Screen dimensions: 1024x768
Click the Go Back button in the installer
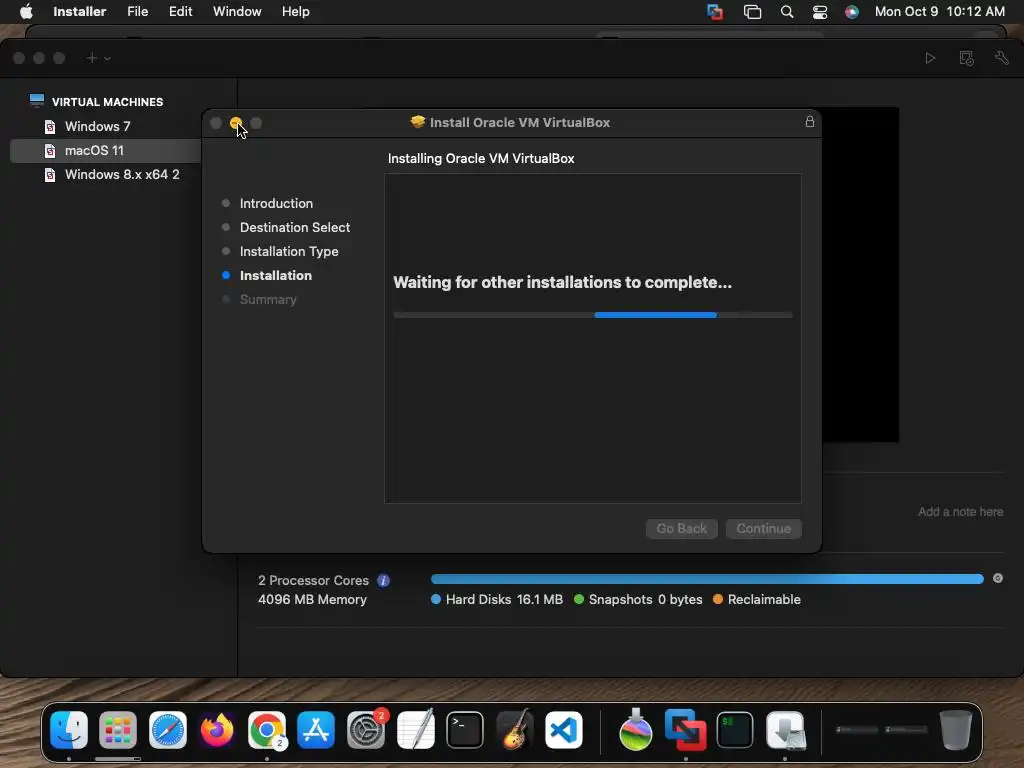[x=681, y=528]
